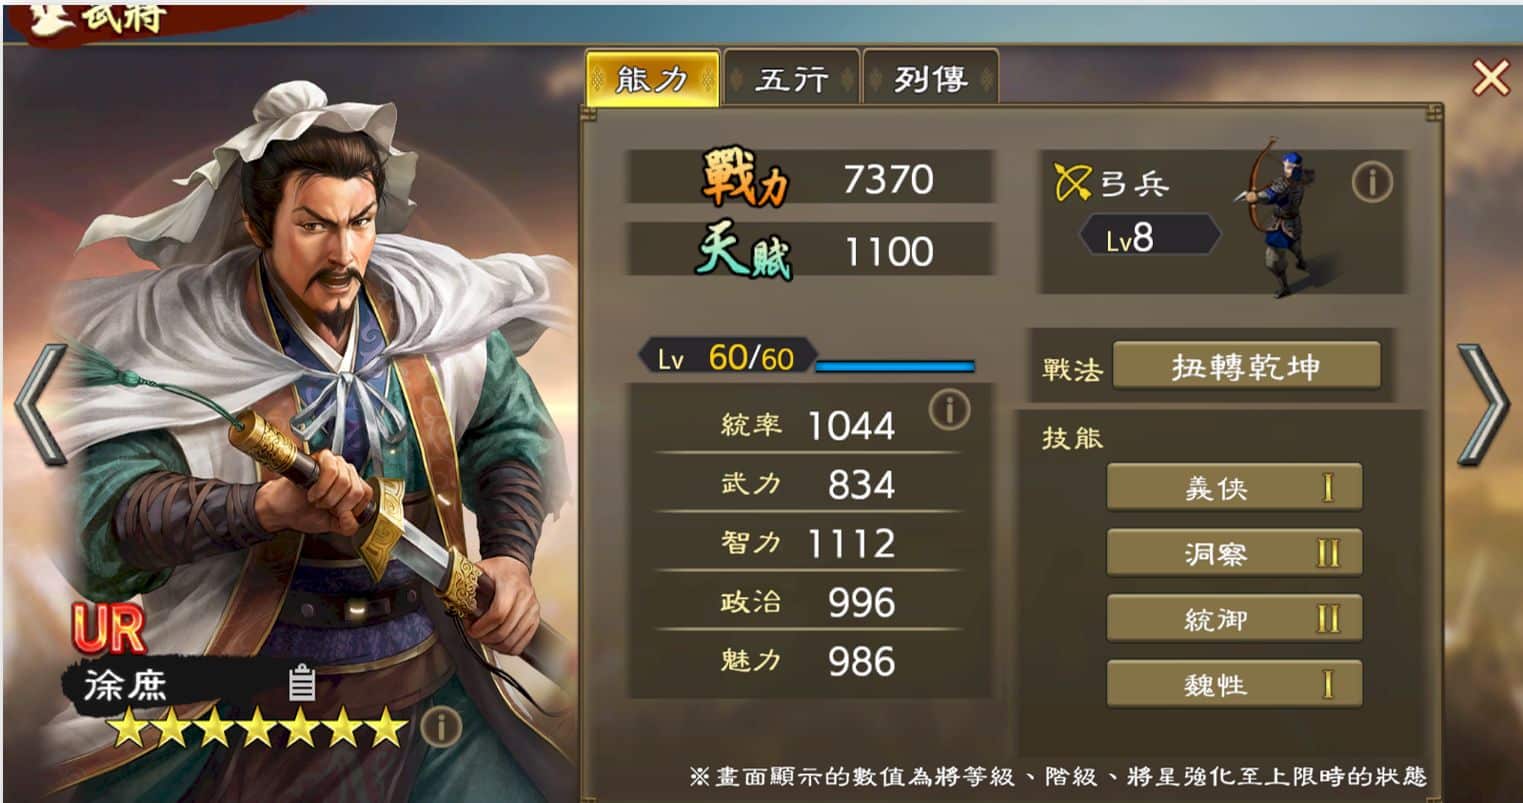Close the general detail screen
Image resolution: width=1523 pixels, height=803 pixels.
(1490, 77)
